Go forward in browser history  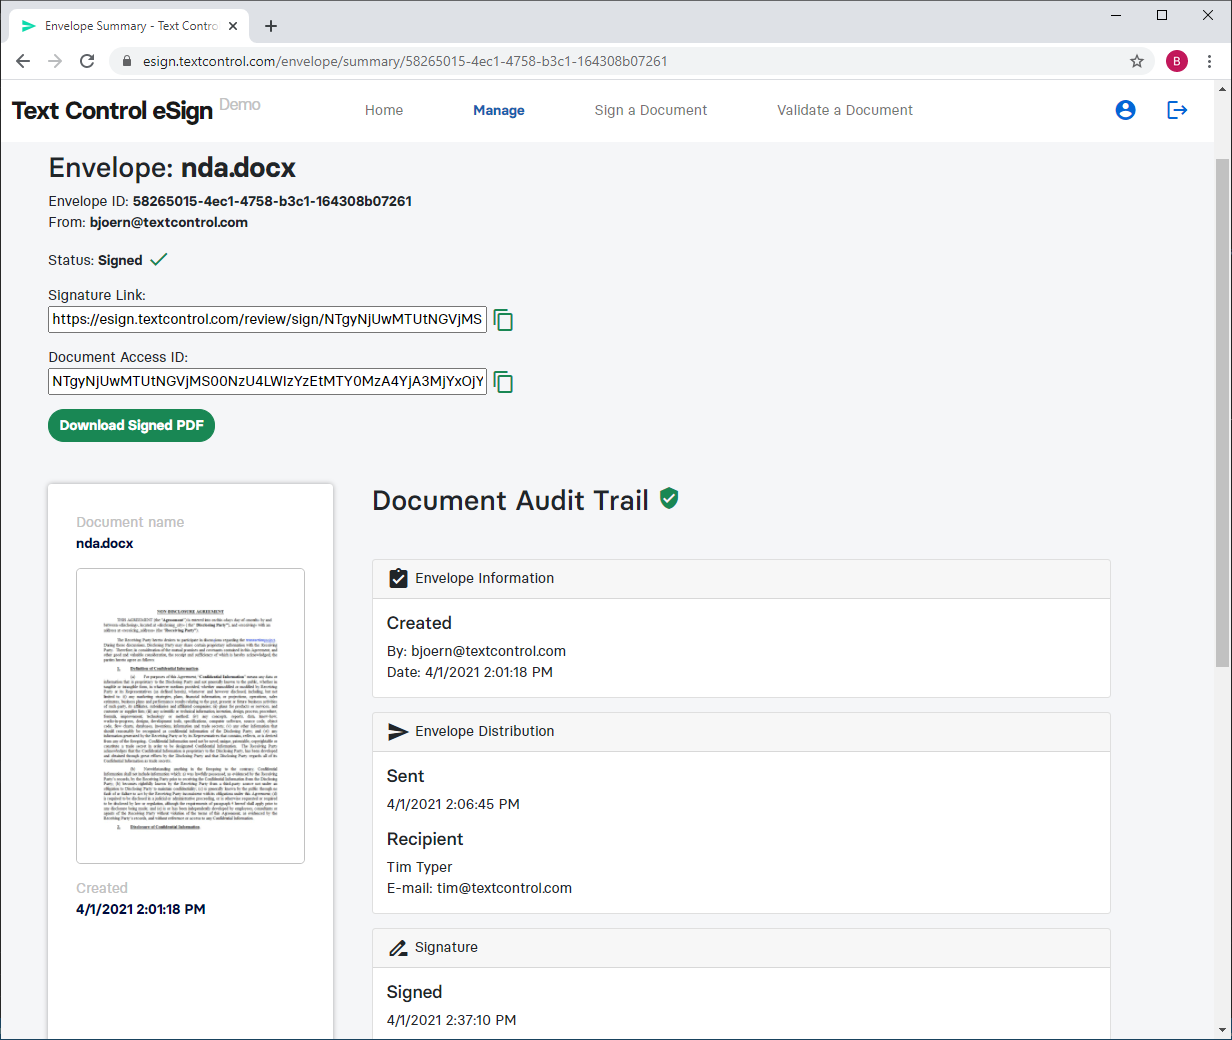click(x=55, y=61)
